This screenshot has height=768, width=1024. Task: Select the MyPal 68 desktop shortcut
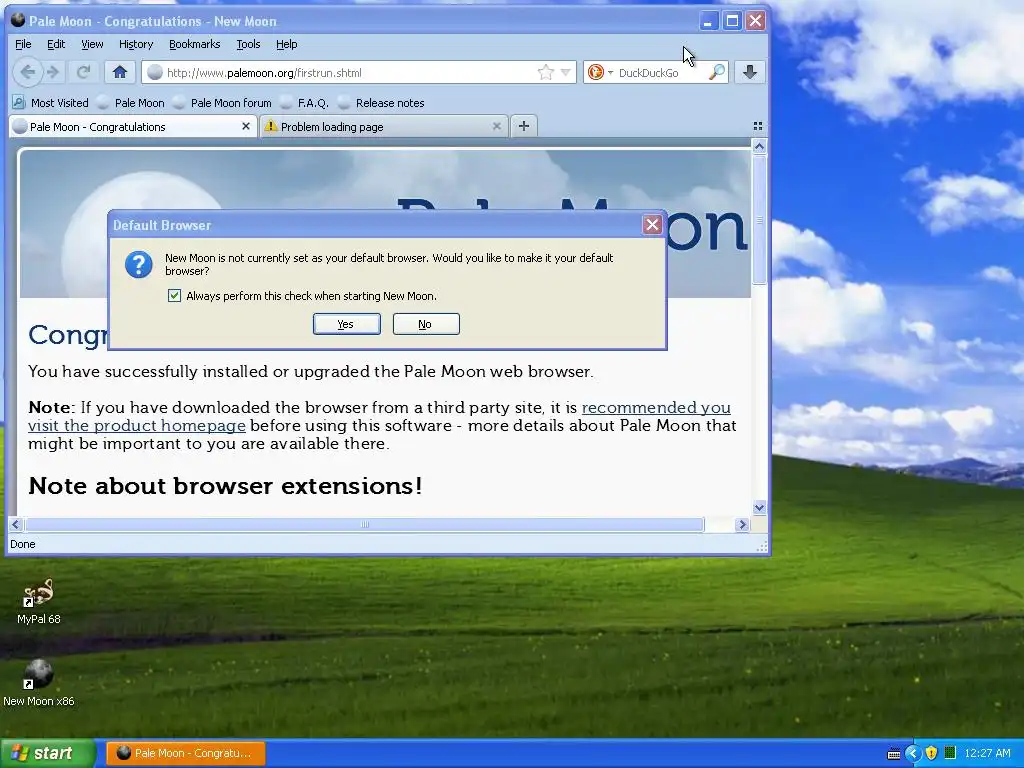point(39,601)
